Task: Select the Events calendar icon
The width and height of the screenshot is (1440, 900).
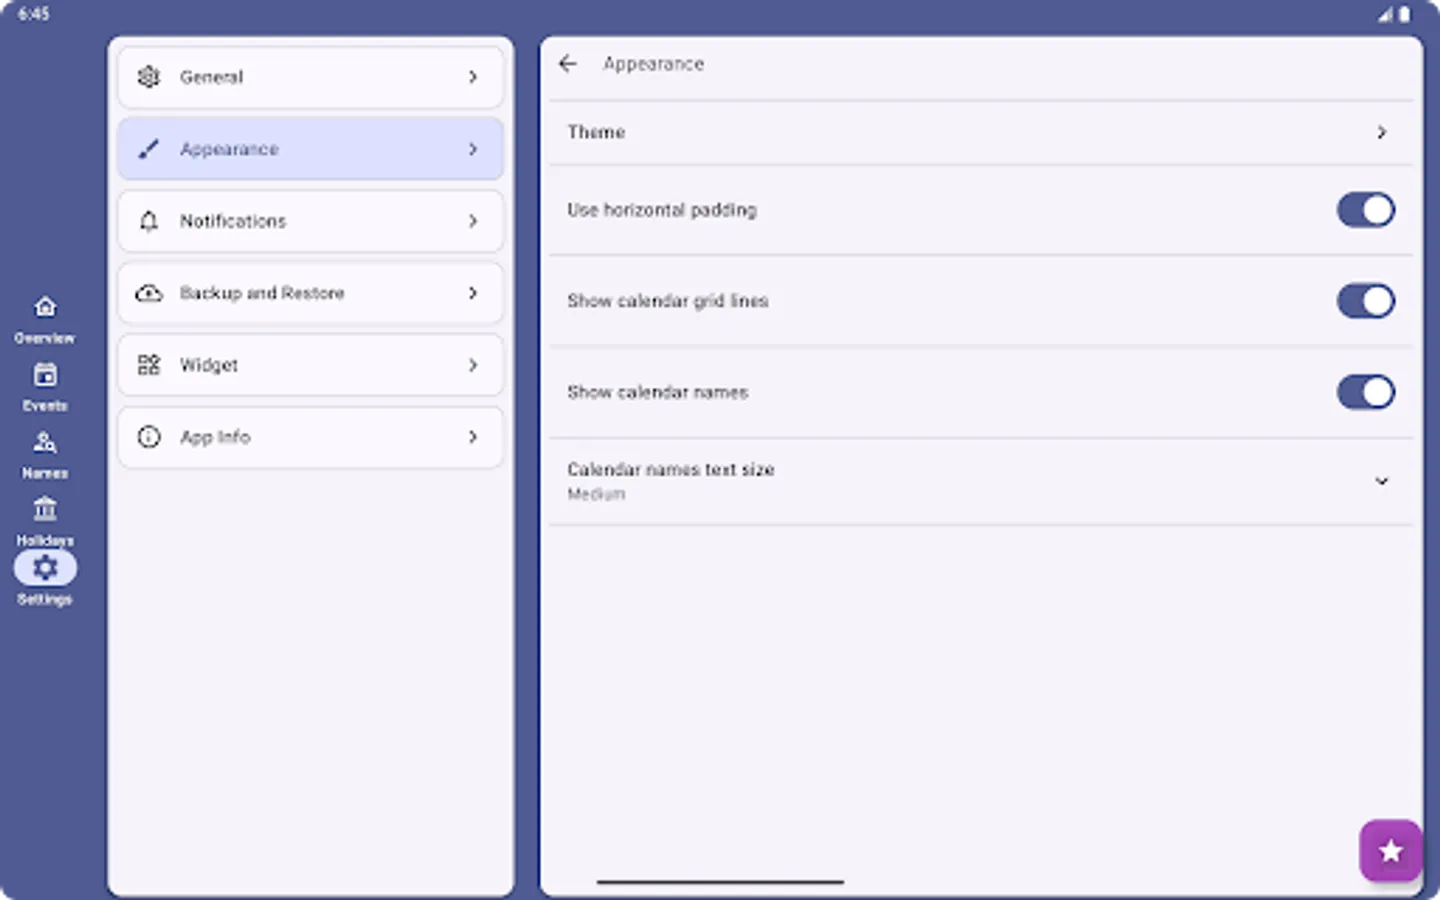Action: point(45,373)
